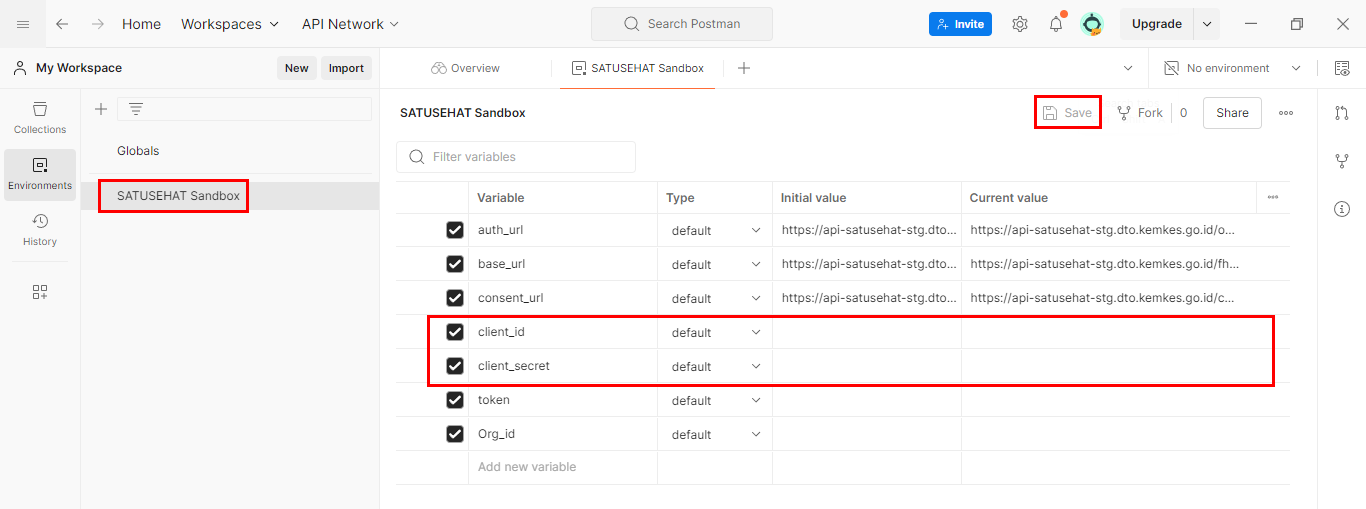Fork the environment
The width and height of the screenshot is (1366, 509).
(1140, 113)
